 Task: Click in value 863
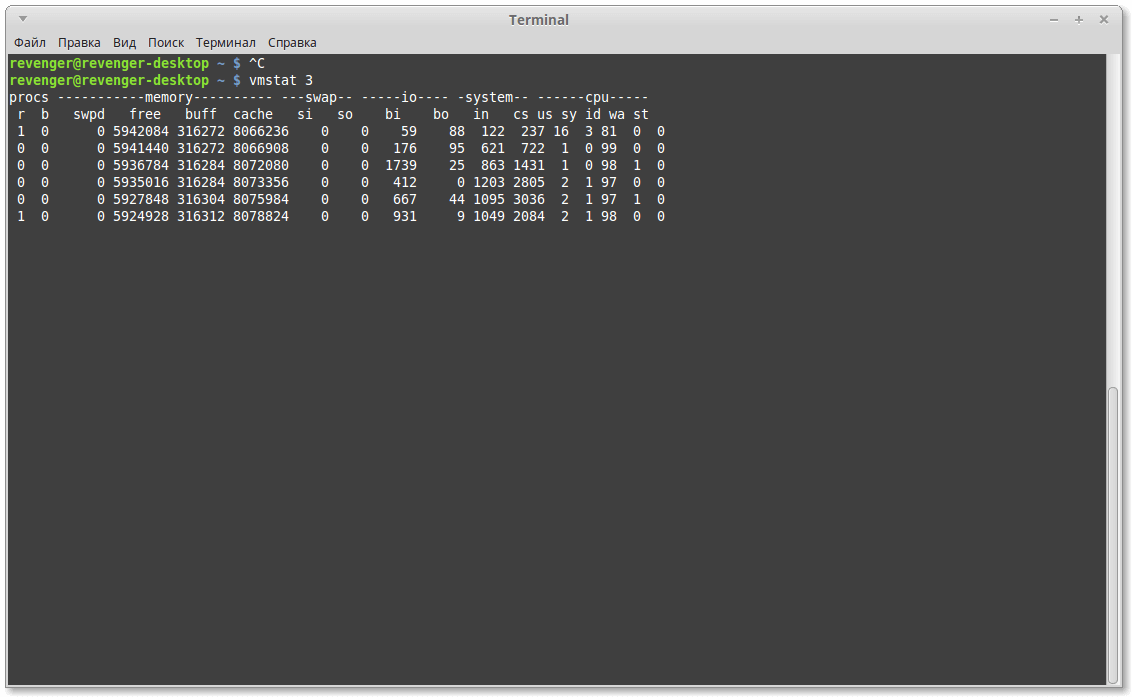pos(493,165)
